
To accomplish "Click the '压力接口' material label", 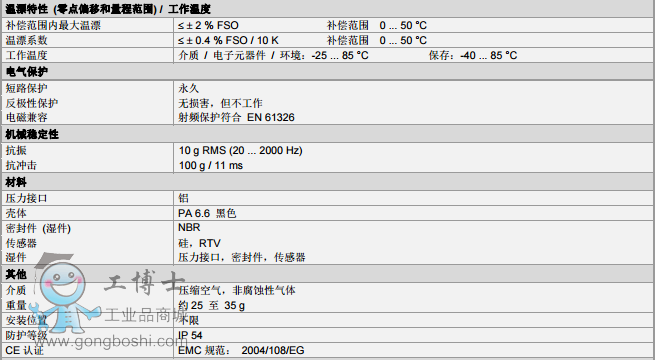I will [x=26, y=198].
